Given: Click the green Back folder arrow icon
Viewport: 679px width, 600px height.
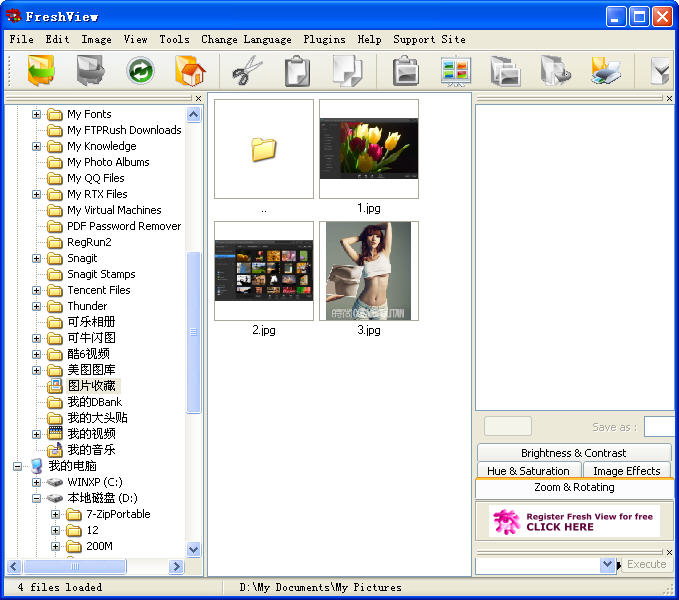Looking at the screenshot, I should (42, 71).
